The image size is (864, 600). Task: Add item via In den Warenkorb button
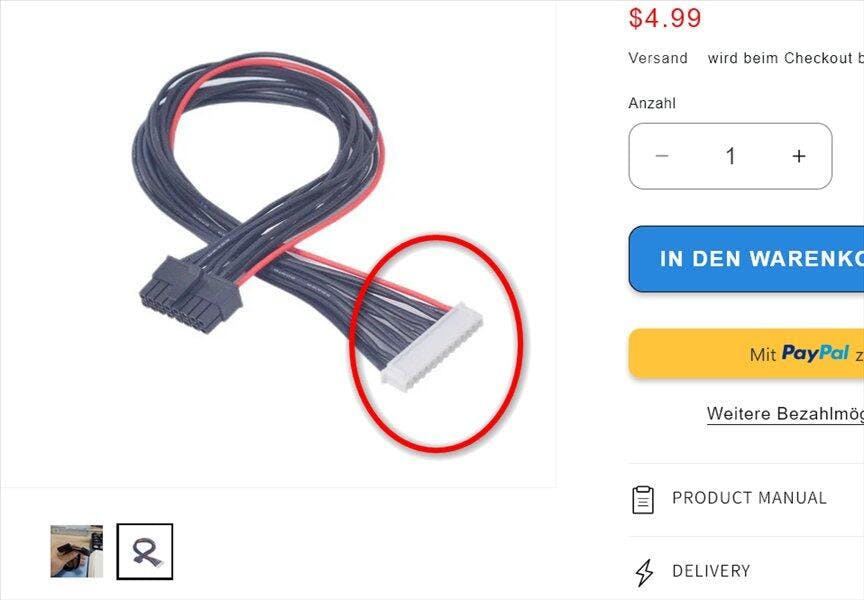point(746,258)
